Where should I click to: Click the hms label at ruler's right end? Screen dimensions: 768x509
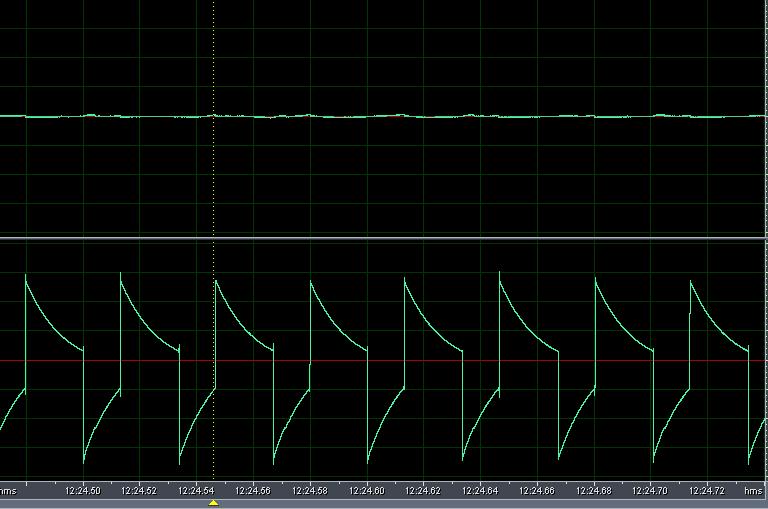pyautogui.click(x=753, y=490)
